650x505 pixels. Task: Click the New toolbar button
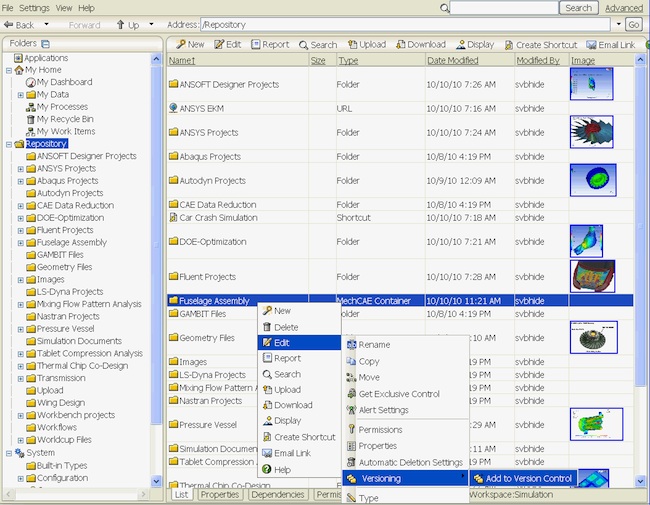coord(190,44)
